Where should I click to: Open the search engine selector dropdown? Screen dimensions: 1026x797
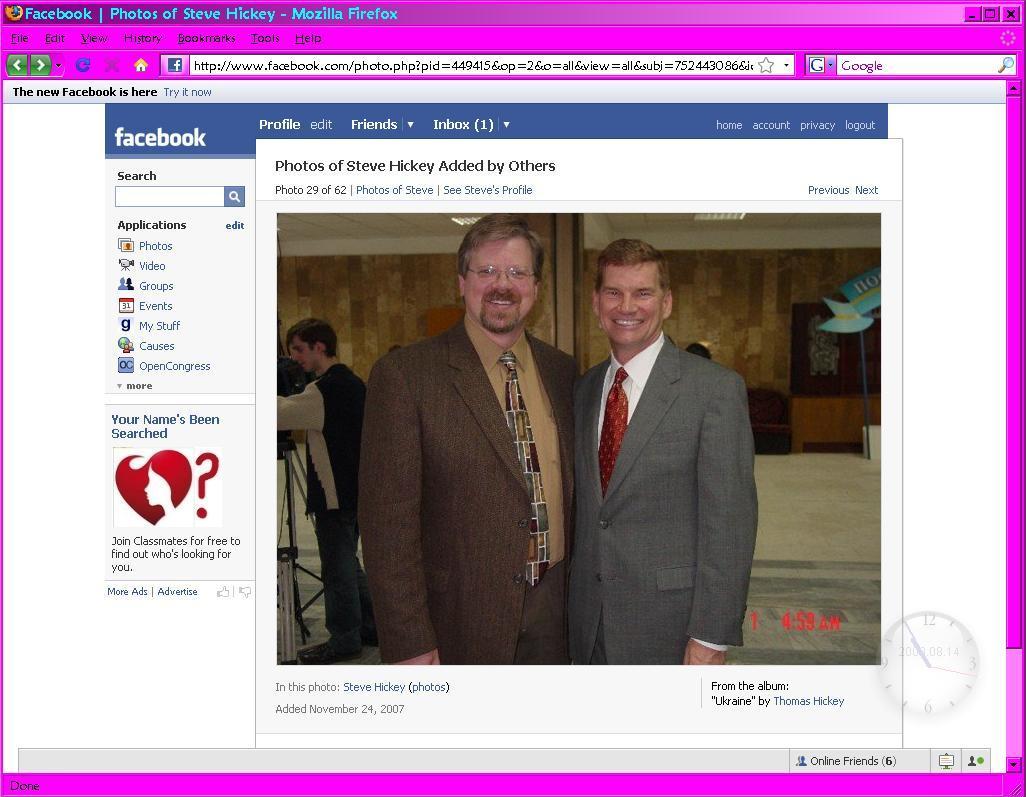tap(830, 65)
